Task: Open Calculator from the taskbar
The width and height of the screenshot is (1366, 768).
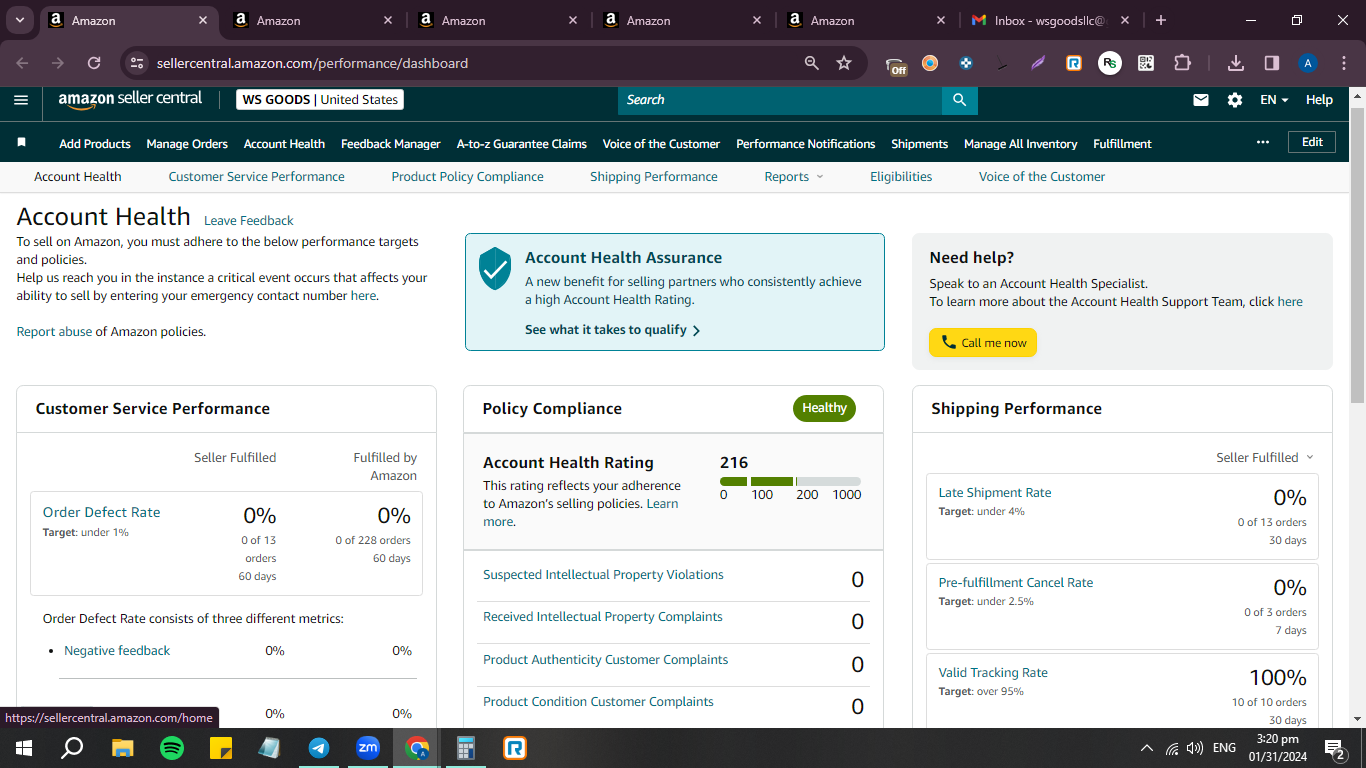Action: tap(466, 748)
